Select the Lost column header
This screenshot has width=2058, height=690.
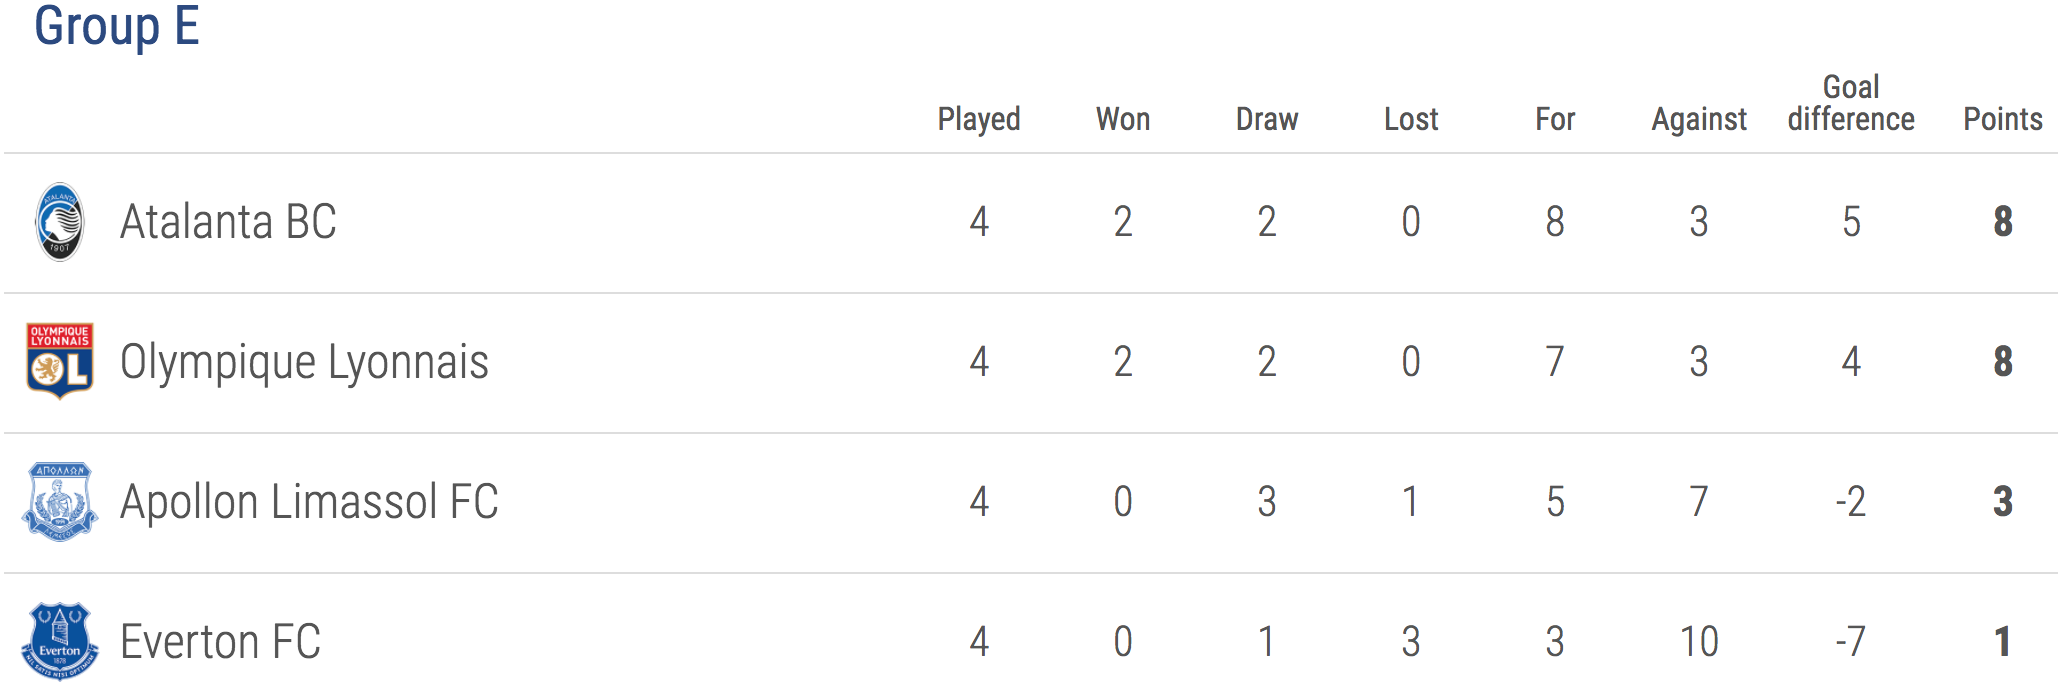(1411, 119)
